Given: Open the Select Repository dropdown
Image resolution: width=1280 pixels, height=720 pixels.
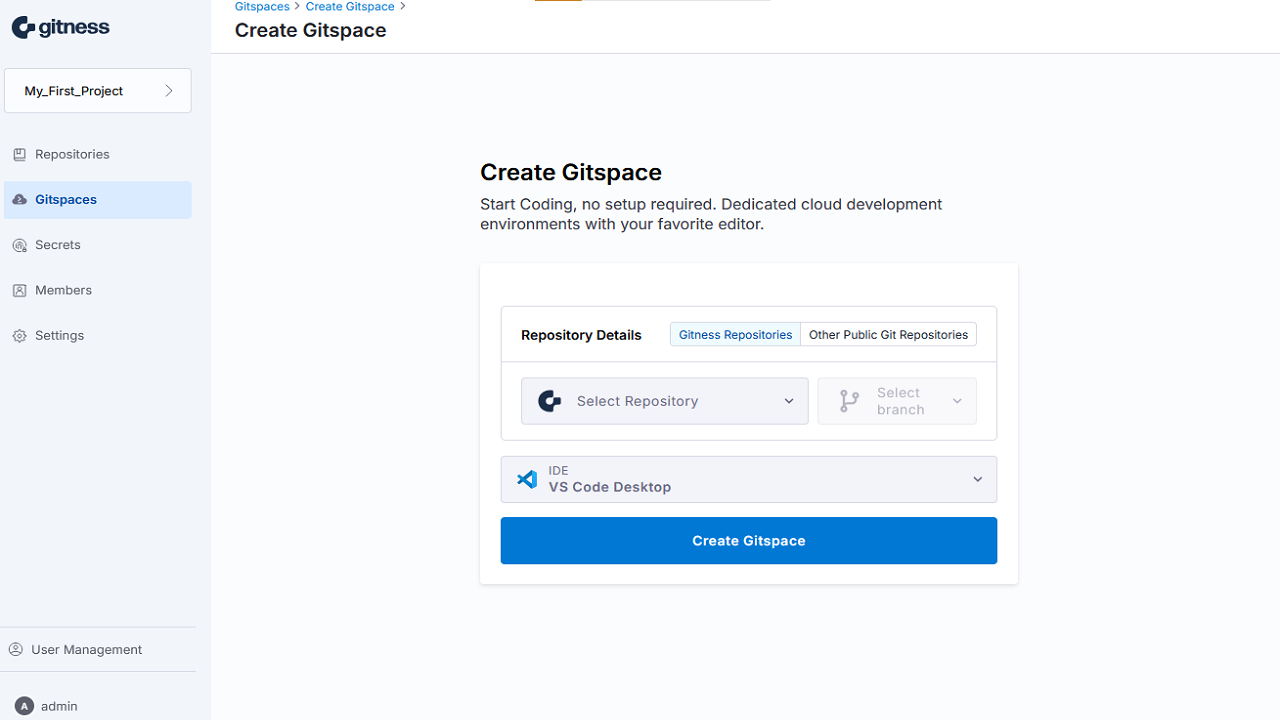Looking at the screenshot, I should coord(664,401).
